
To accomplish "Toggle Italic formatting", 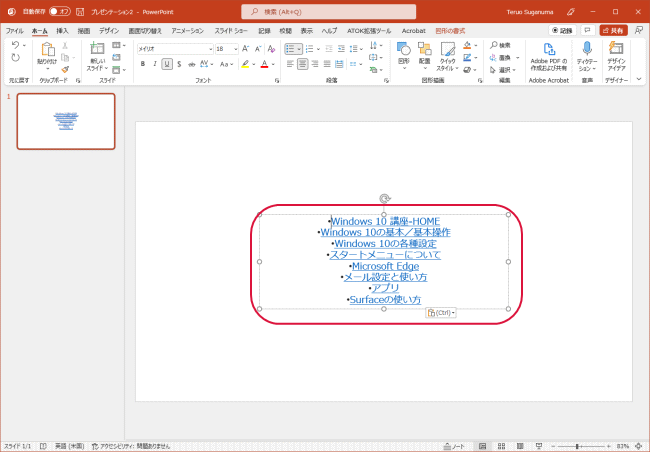I will [155, 64].
